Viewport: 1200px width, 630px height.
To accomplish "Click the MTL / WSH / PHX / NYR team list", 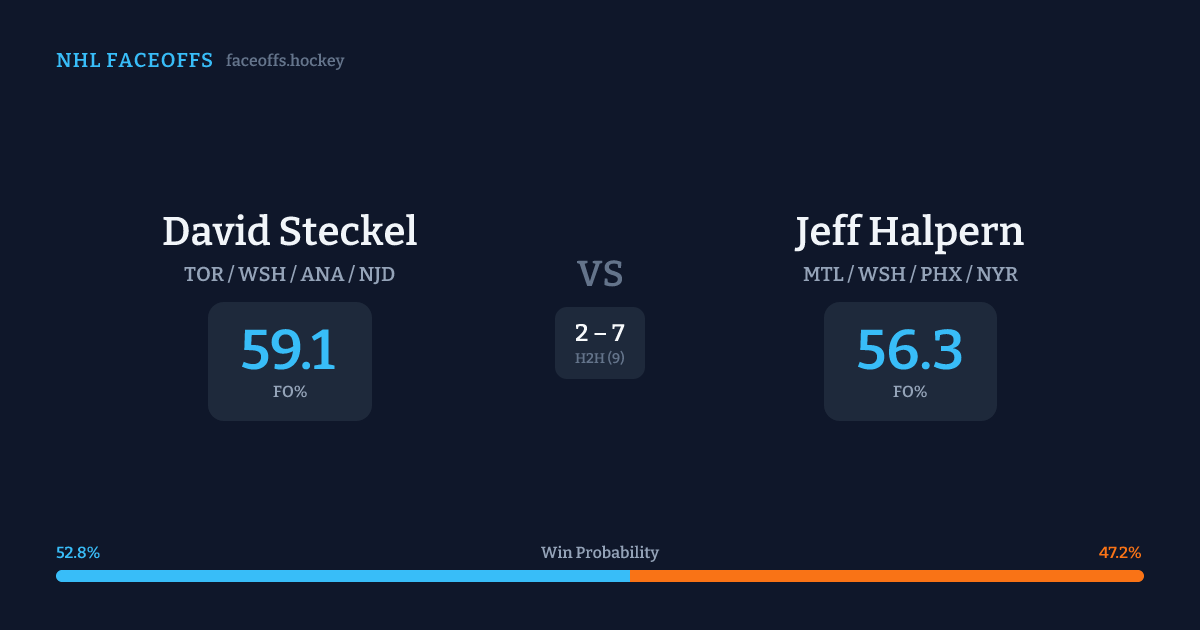I will (910, 274).
